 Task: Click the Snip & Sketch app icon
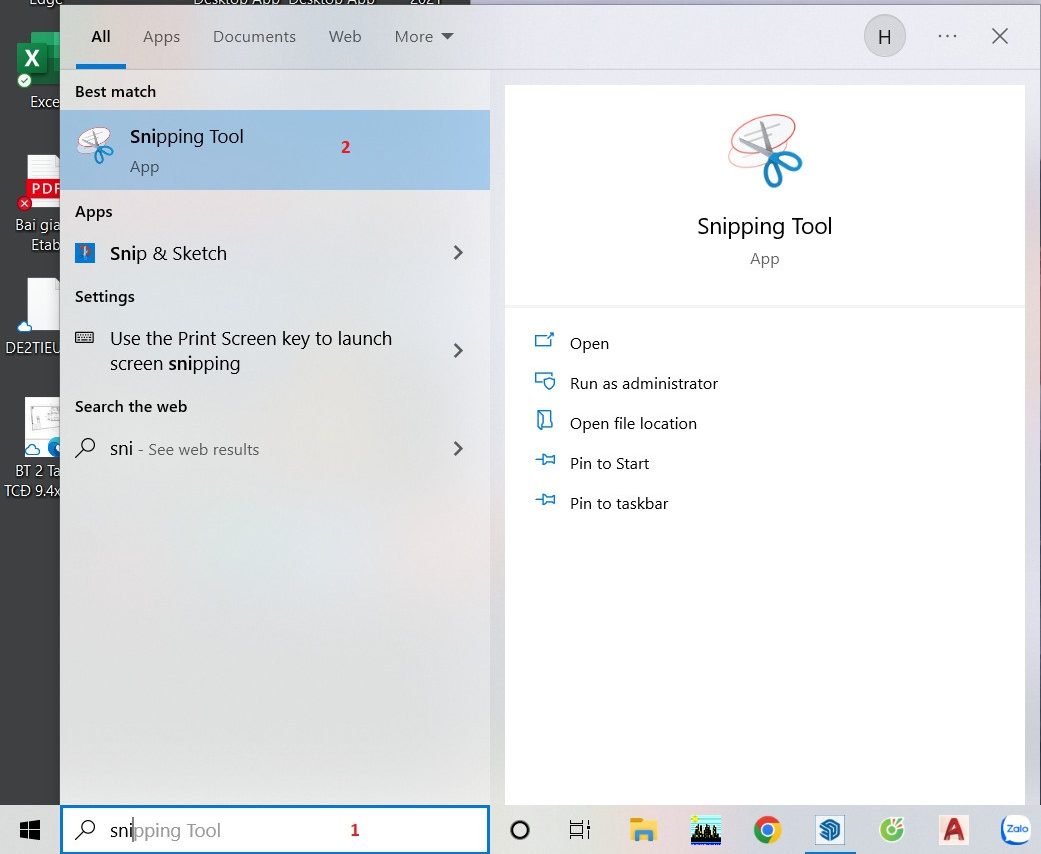[85, 253]
